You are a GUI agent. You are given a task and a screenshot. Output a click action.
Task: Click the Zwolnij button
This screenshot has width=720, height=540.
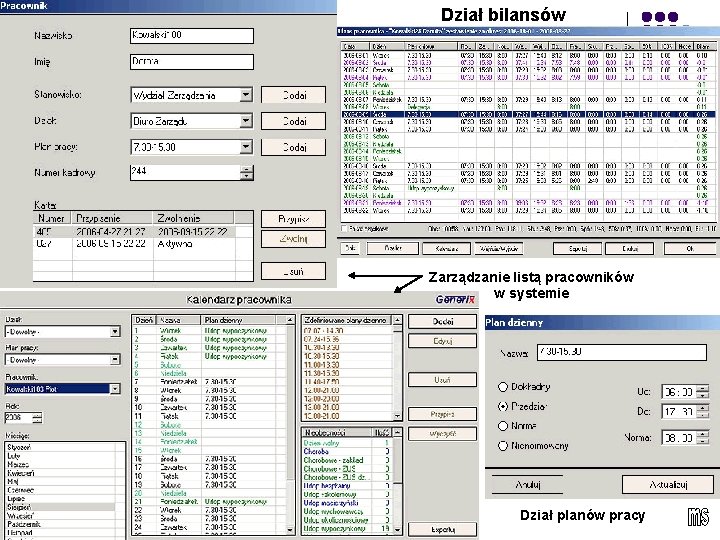coord(293,239)
